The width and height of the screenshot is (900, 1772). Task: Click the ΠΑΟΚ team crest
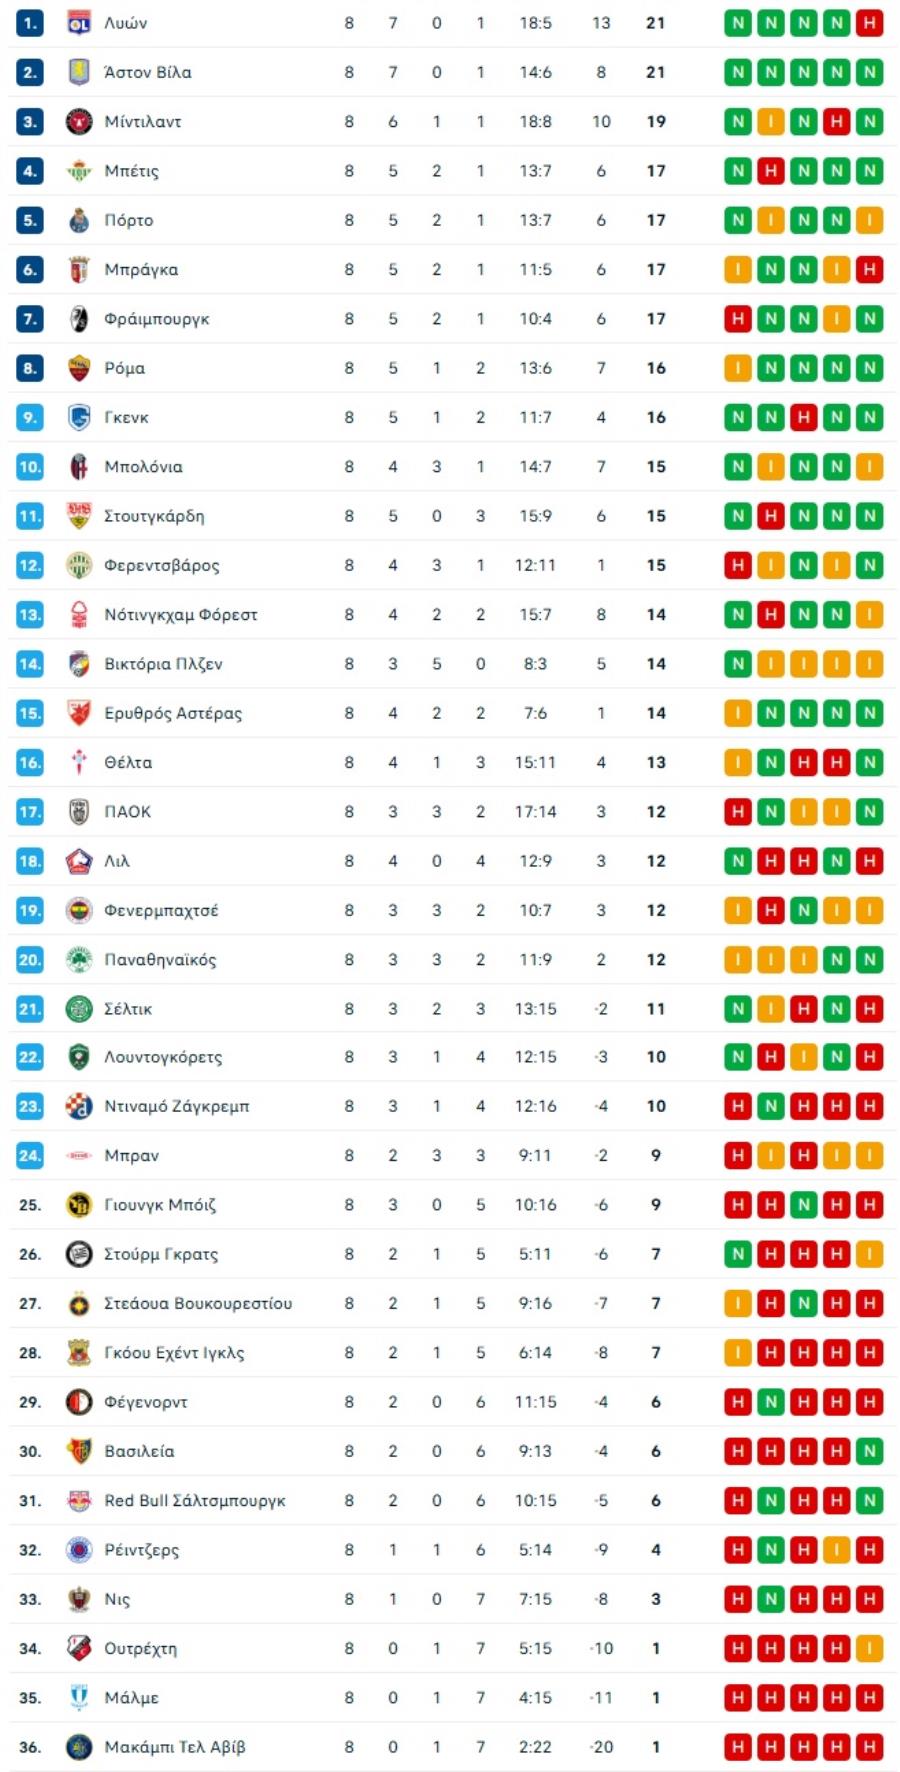[79, 812]
